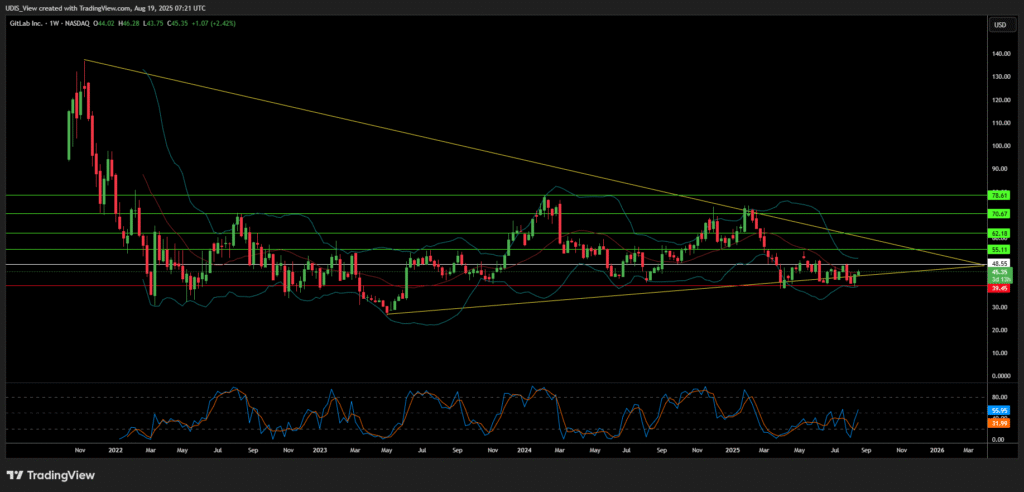Click the 55.11 green price label
The height and width of the screenshot is (492, 1024).
point(997,248)
